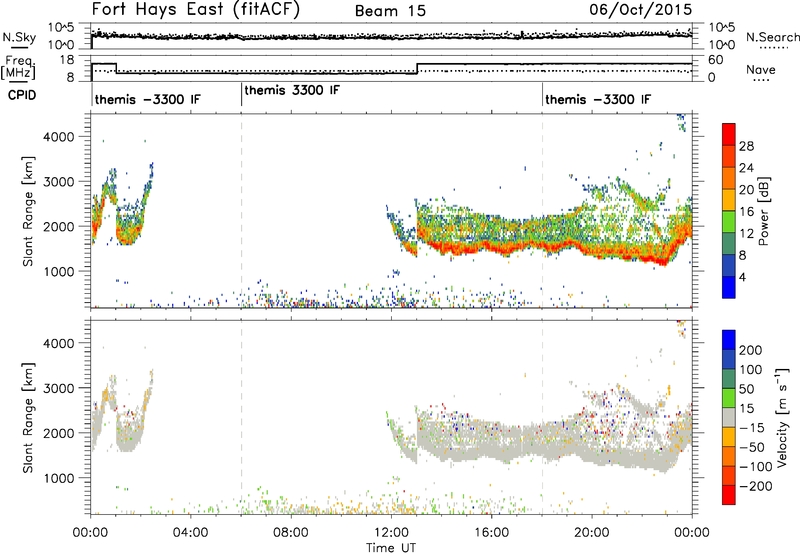
Task: Click the date '06/Oct/2015'
Action: (641, 10)
